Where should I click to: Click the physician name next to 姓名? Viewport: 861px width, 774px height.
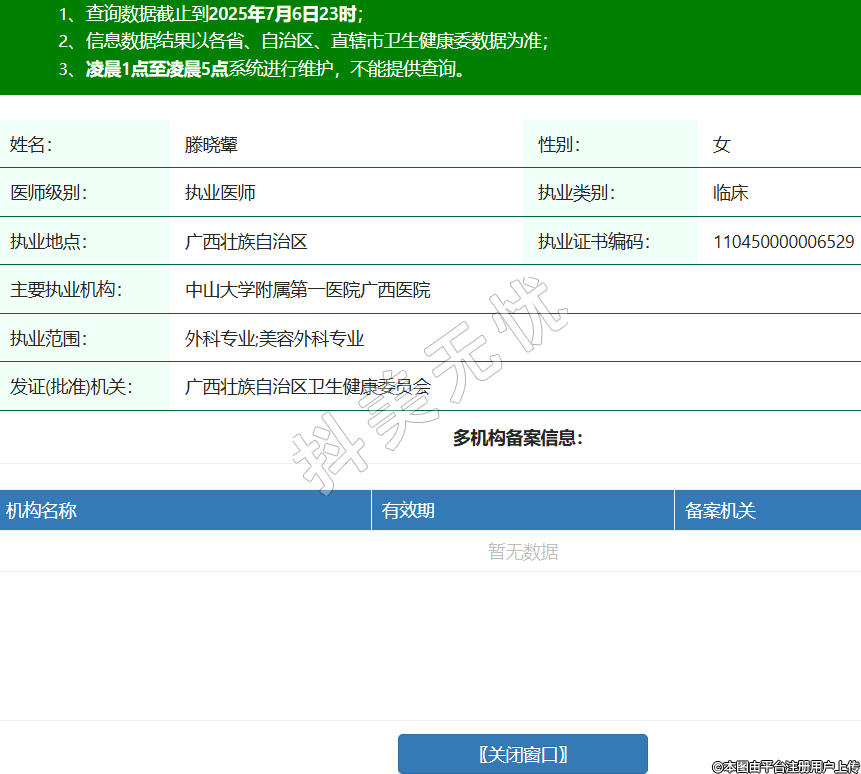[x=211, y=145]
